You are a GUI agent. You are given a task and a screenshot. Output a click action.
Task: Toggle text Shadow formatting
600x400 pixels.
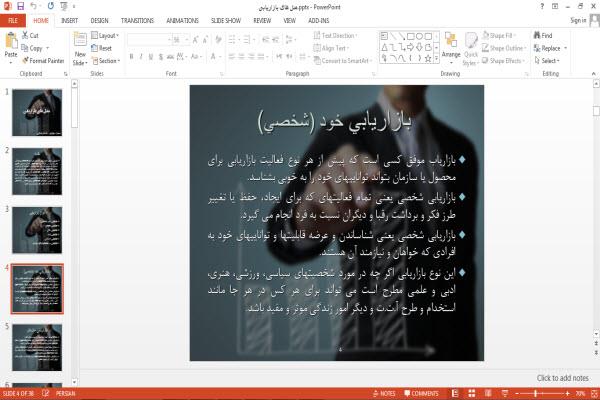coord(160,57)
